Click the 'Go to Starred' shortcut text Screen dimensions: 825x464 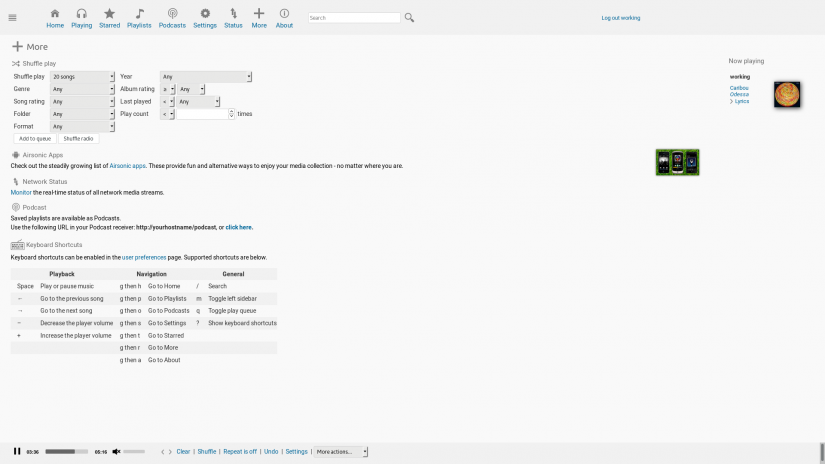coord(166,336)
